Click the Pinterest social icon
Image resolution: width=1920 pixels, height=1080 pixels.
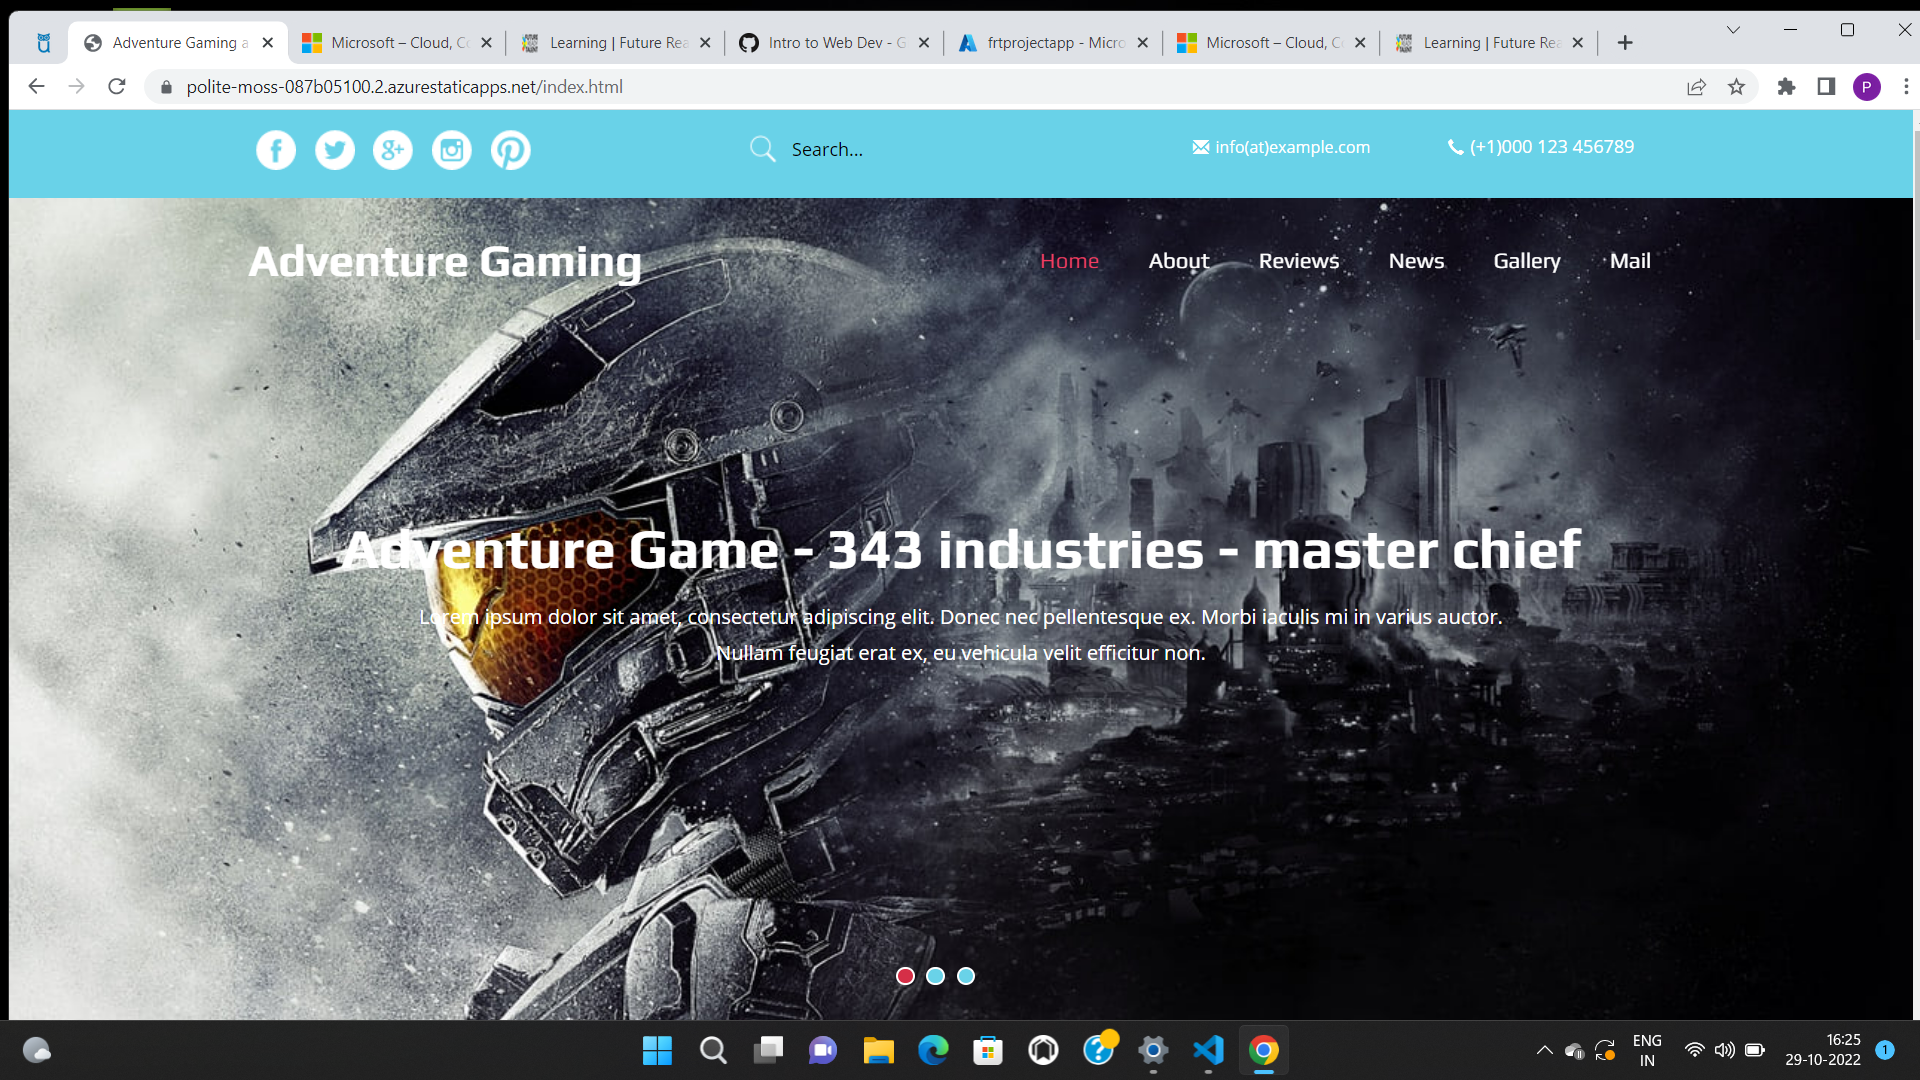pos(511,150)
